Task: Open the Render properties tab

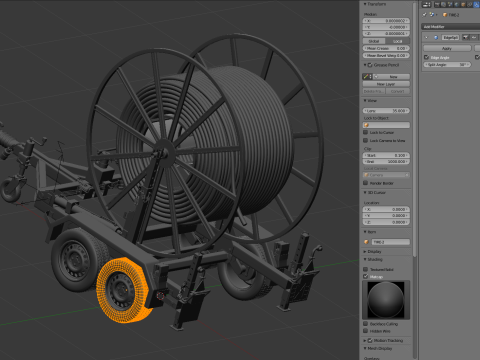Action: (x=437, y=5)
